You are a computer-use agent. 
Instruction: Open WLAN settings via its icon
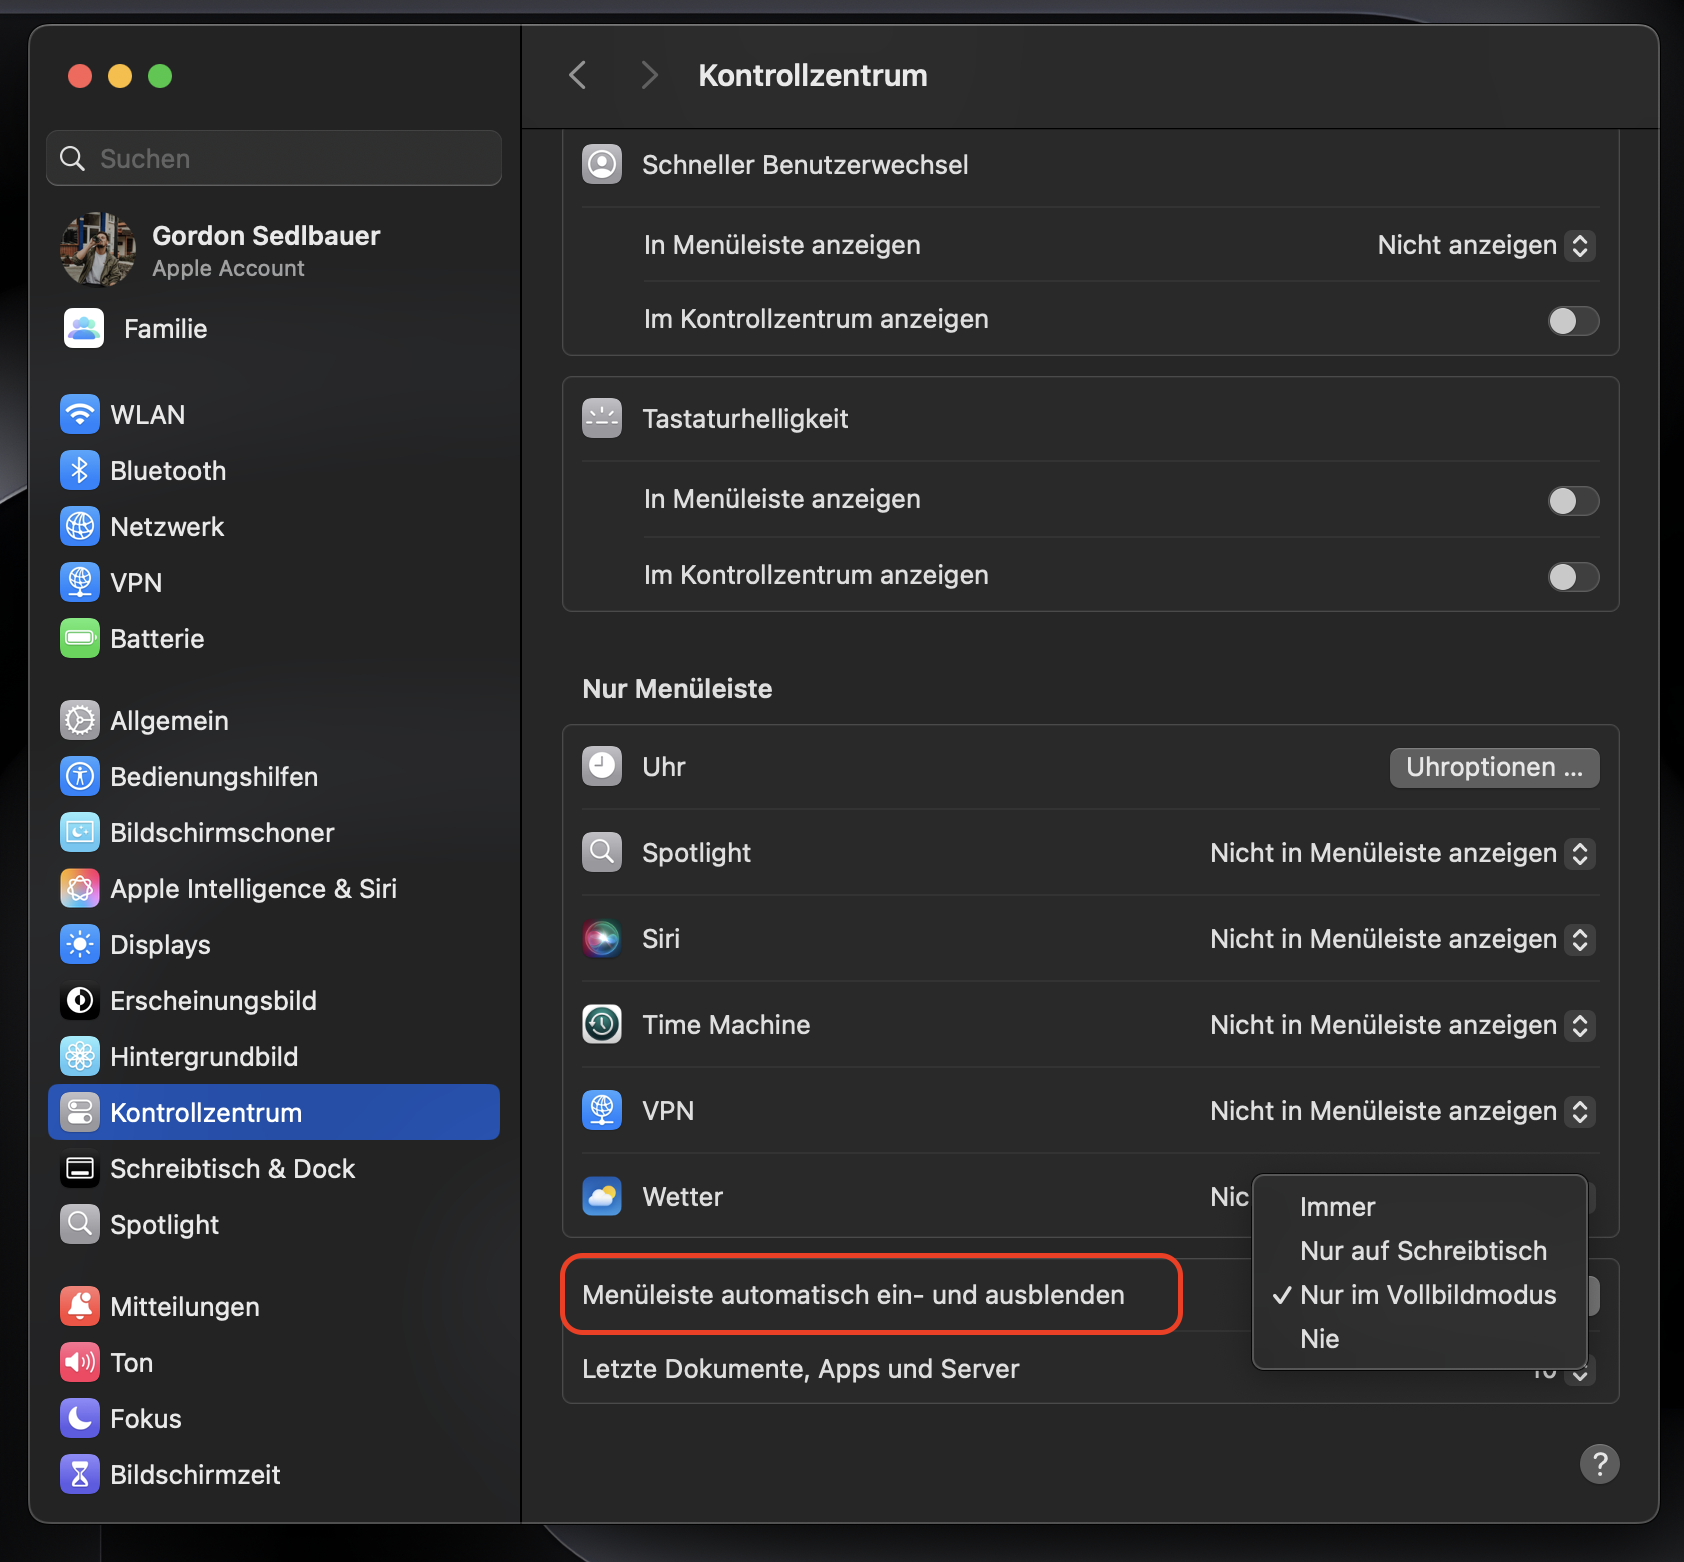[x=80, y=414]
